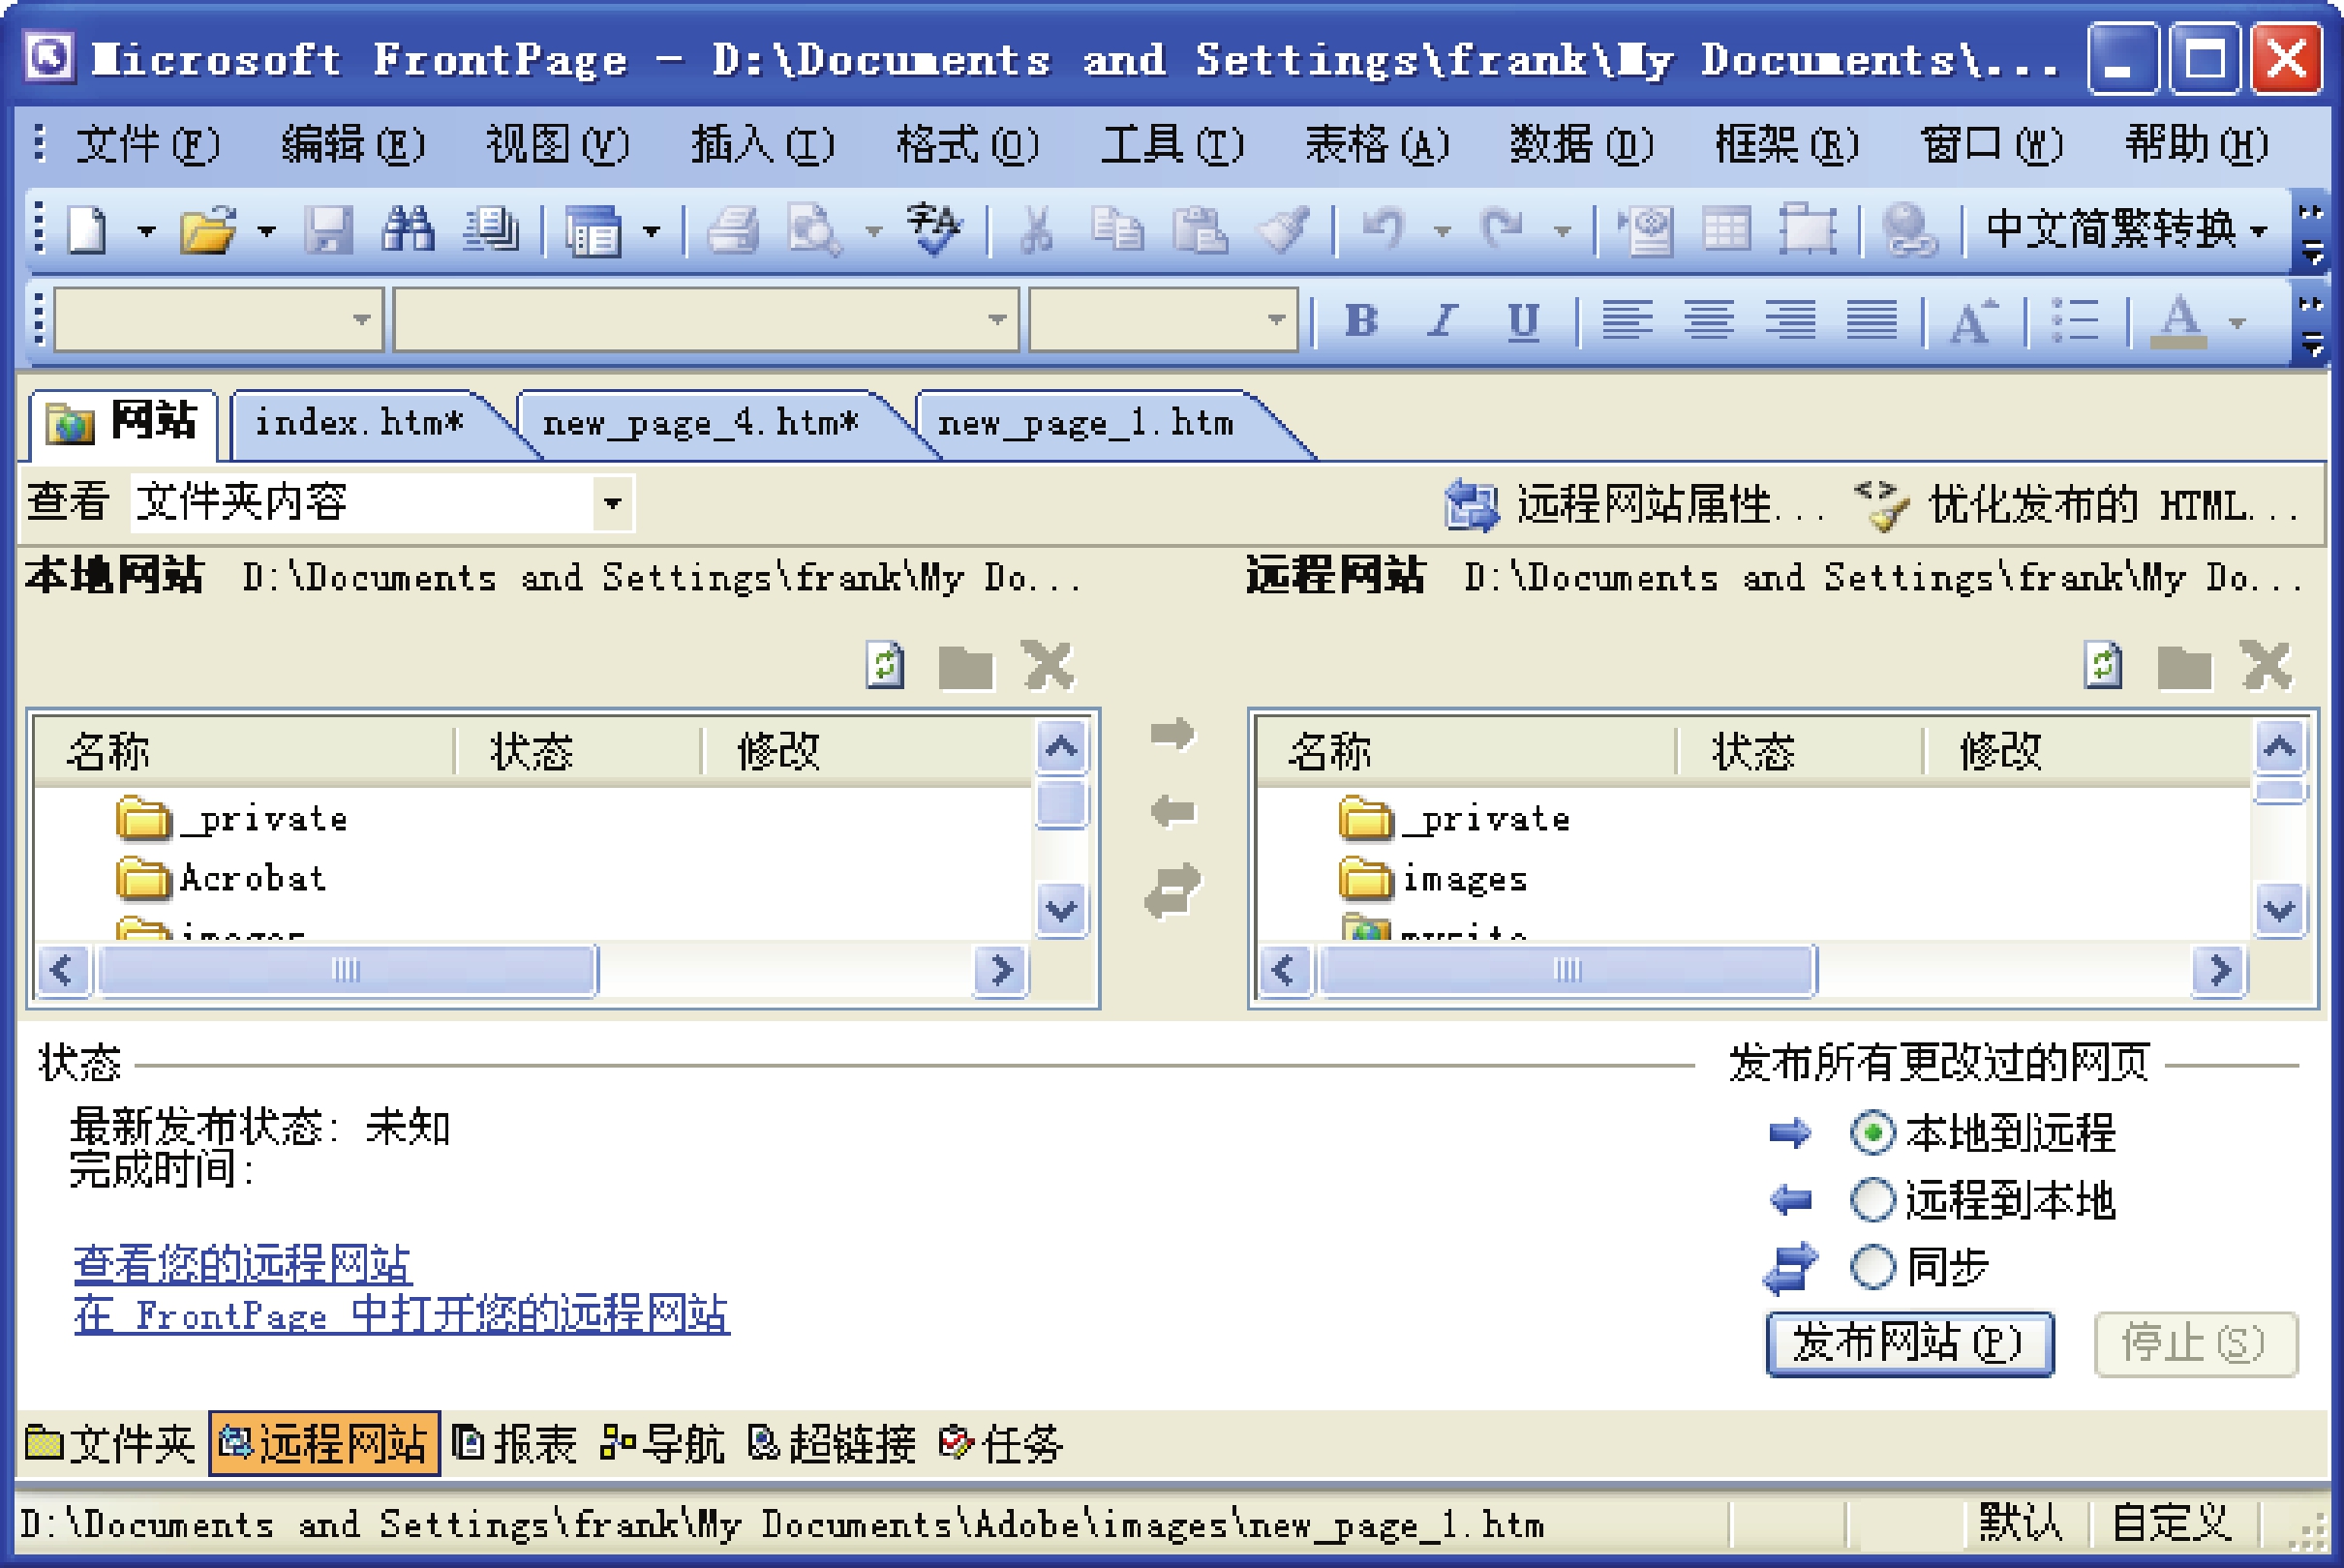2344x1568 pixels.
Task: Switch to the index.htm tab
Action: pyautogui.click(x=360, y=423)
